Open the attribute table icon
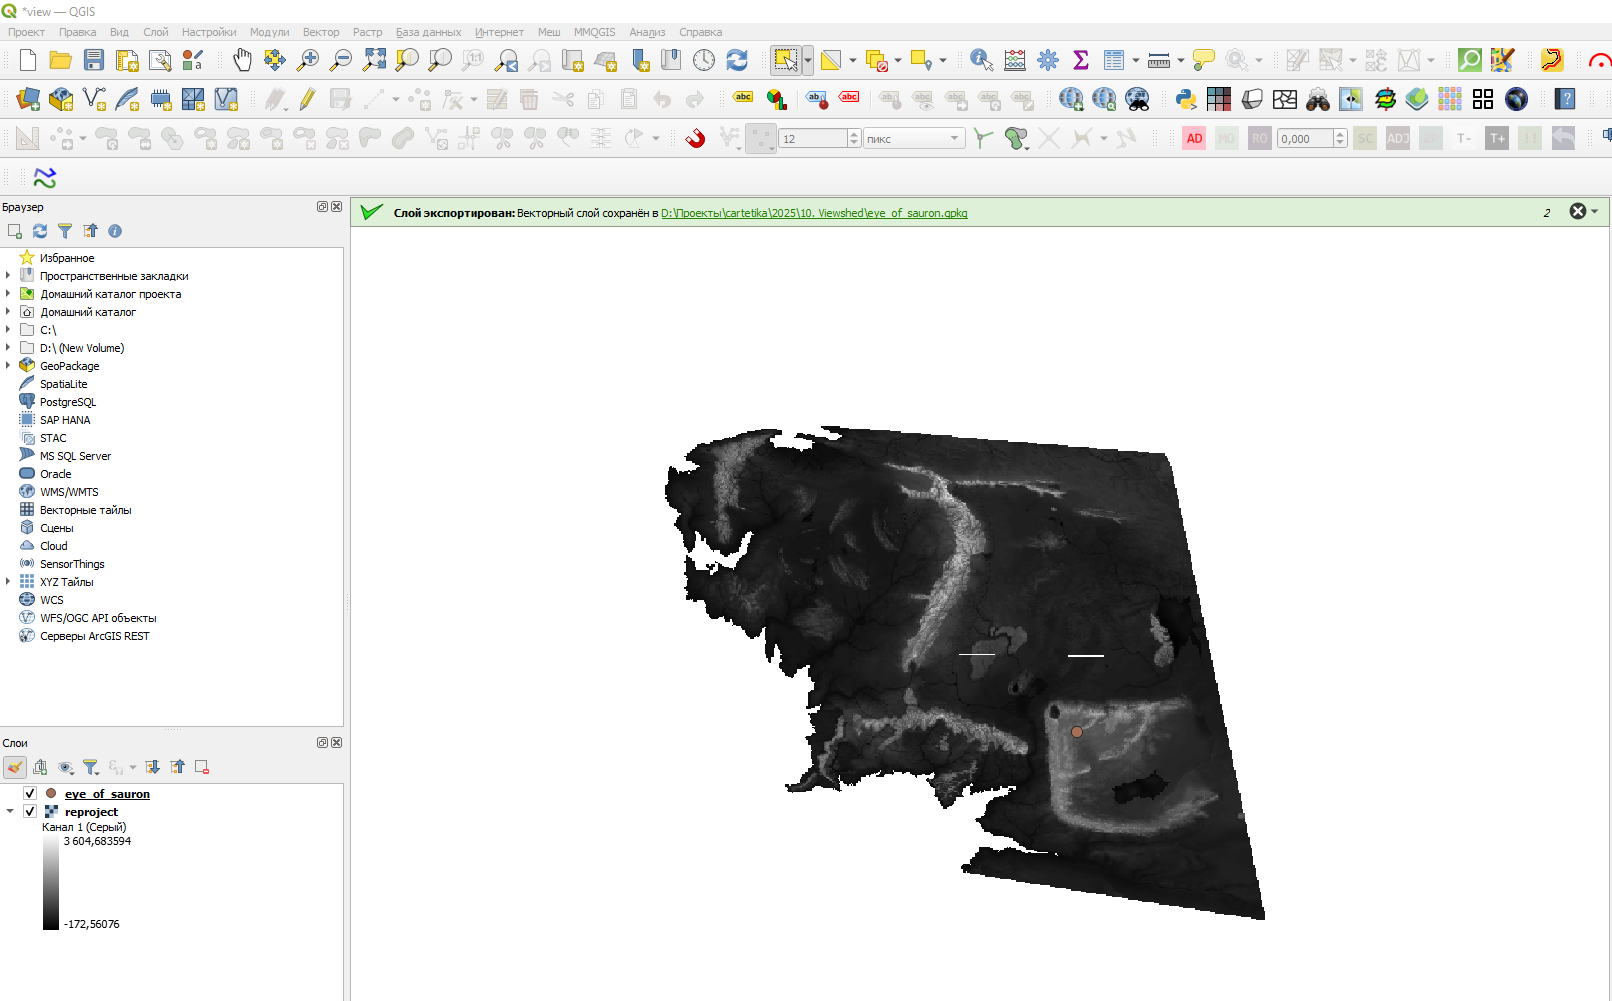 1114,60
